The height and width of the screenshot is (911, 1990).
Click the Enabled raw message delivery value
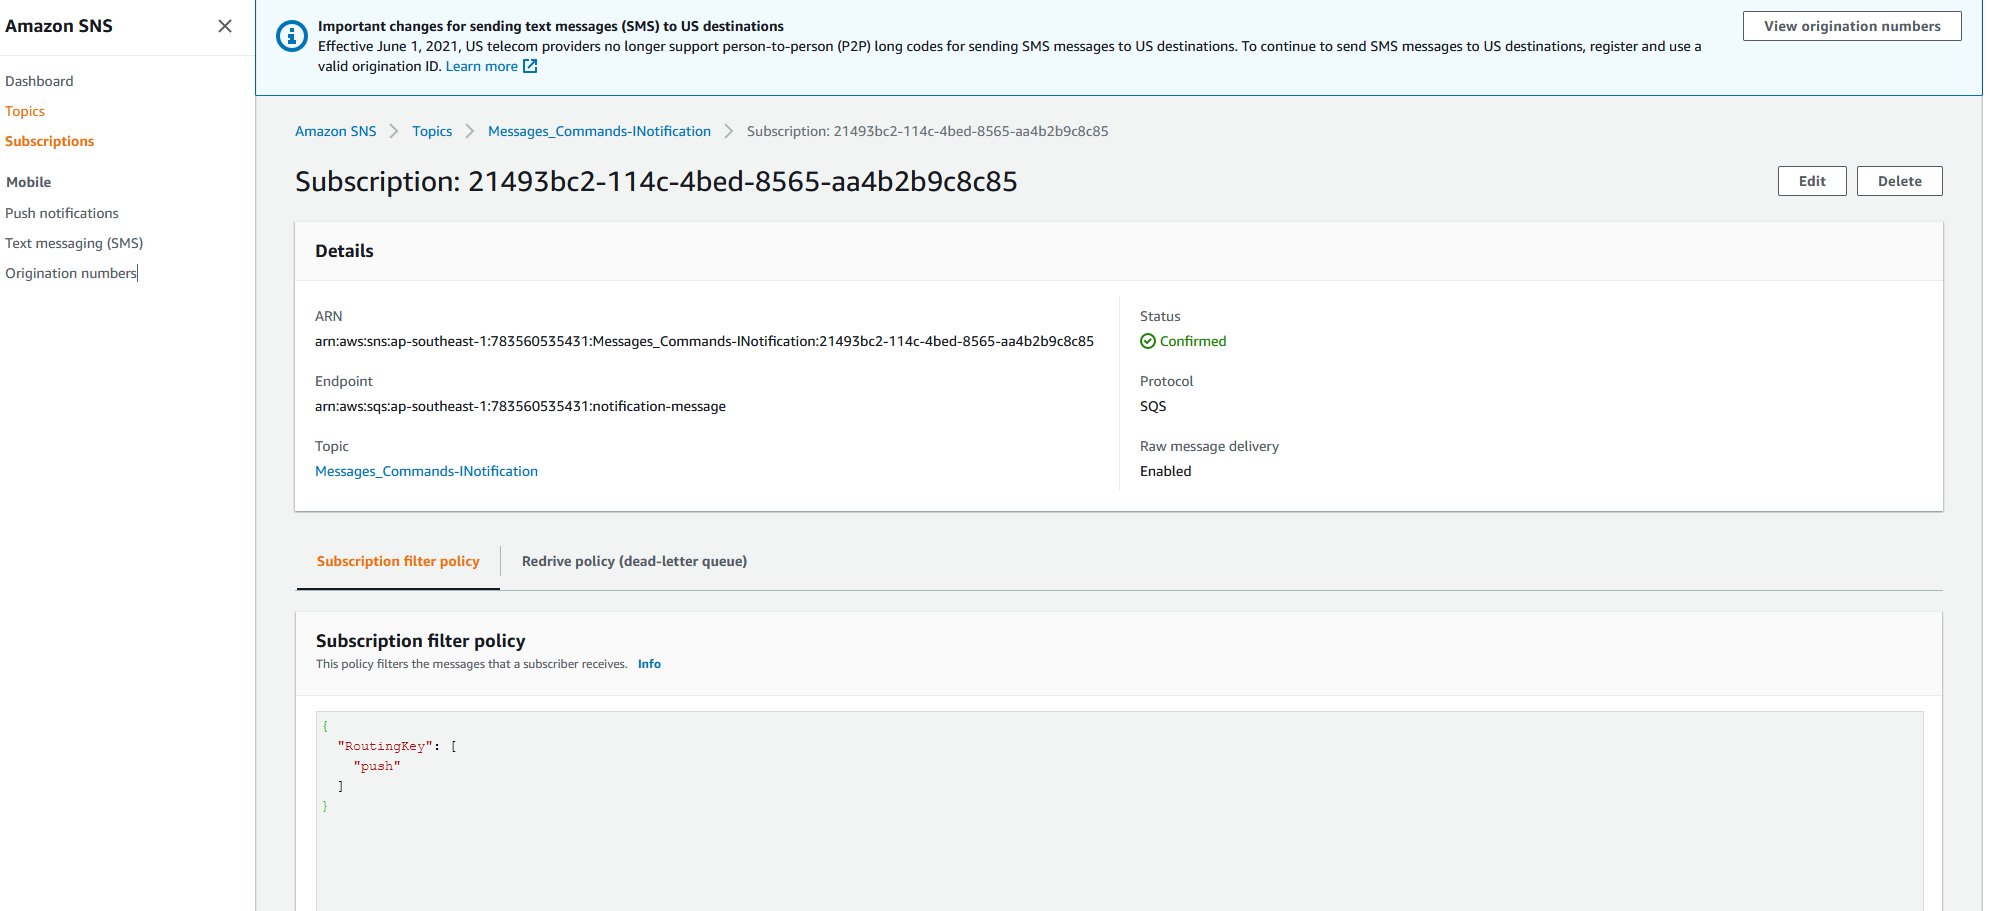pyautogui.click(x=1166, y=471)
